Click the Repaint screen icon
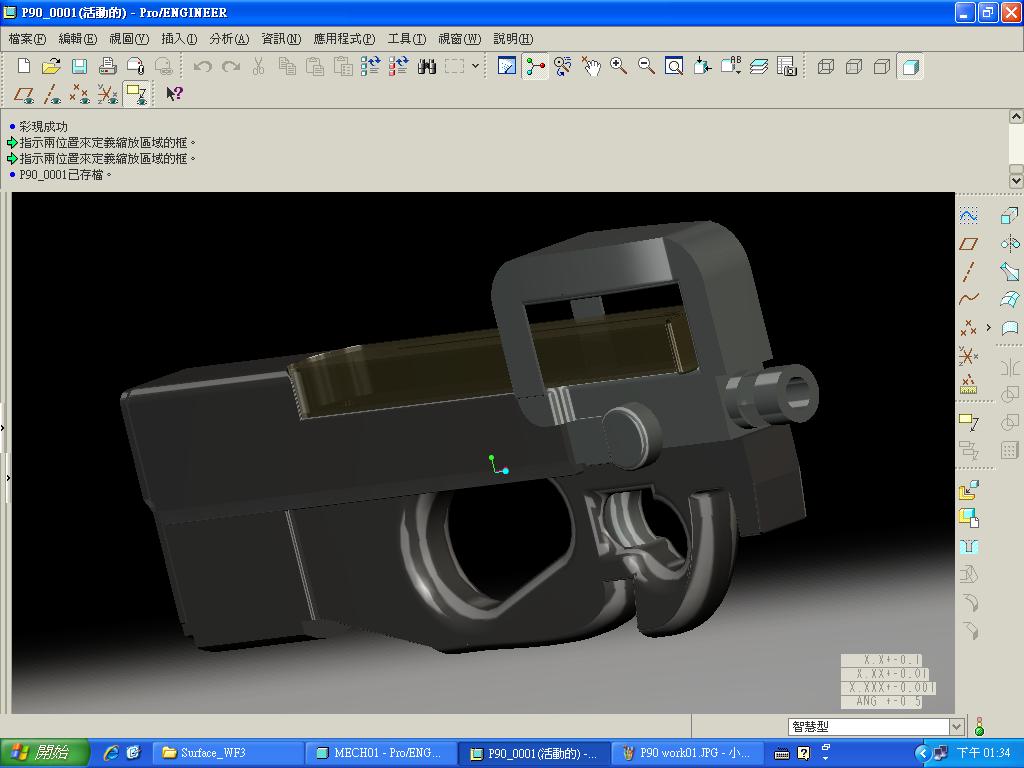Image resolution: width=1024 pixels, height=768 pixels. (x=507, y=66)
